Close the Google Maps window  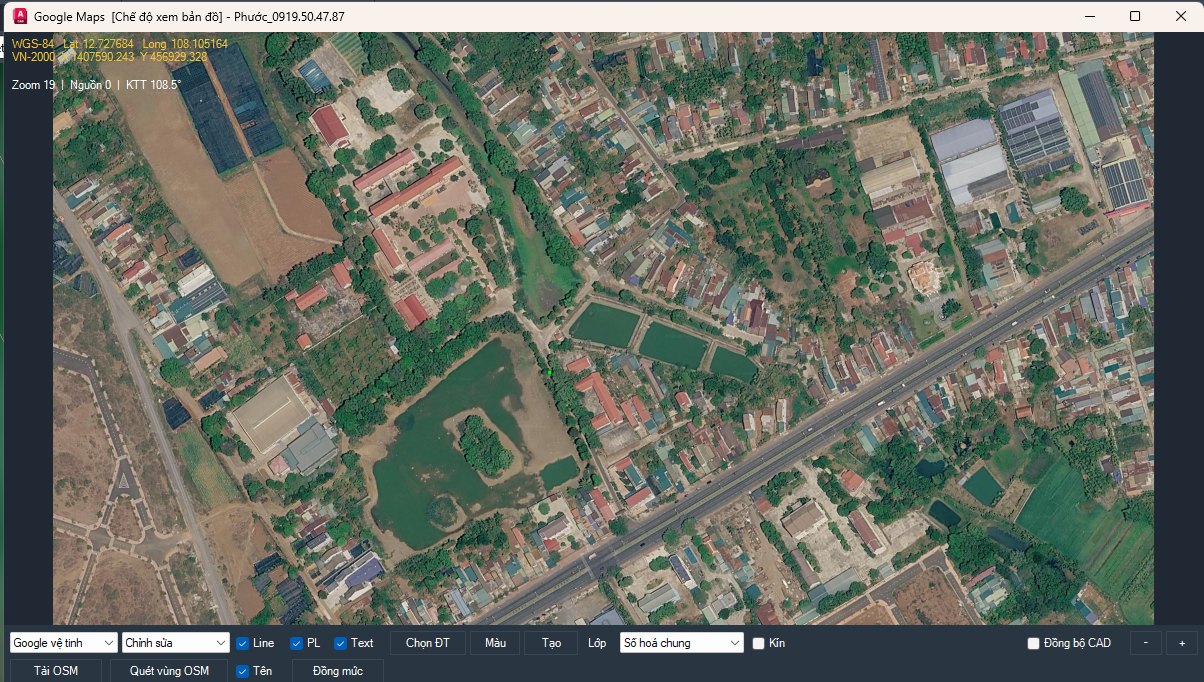pos(1181,16)
